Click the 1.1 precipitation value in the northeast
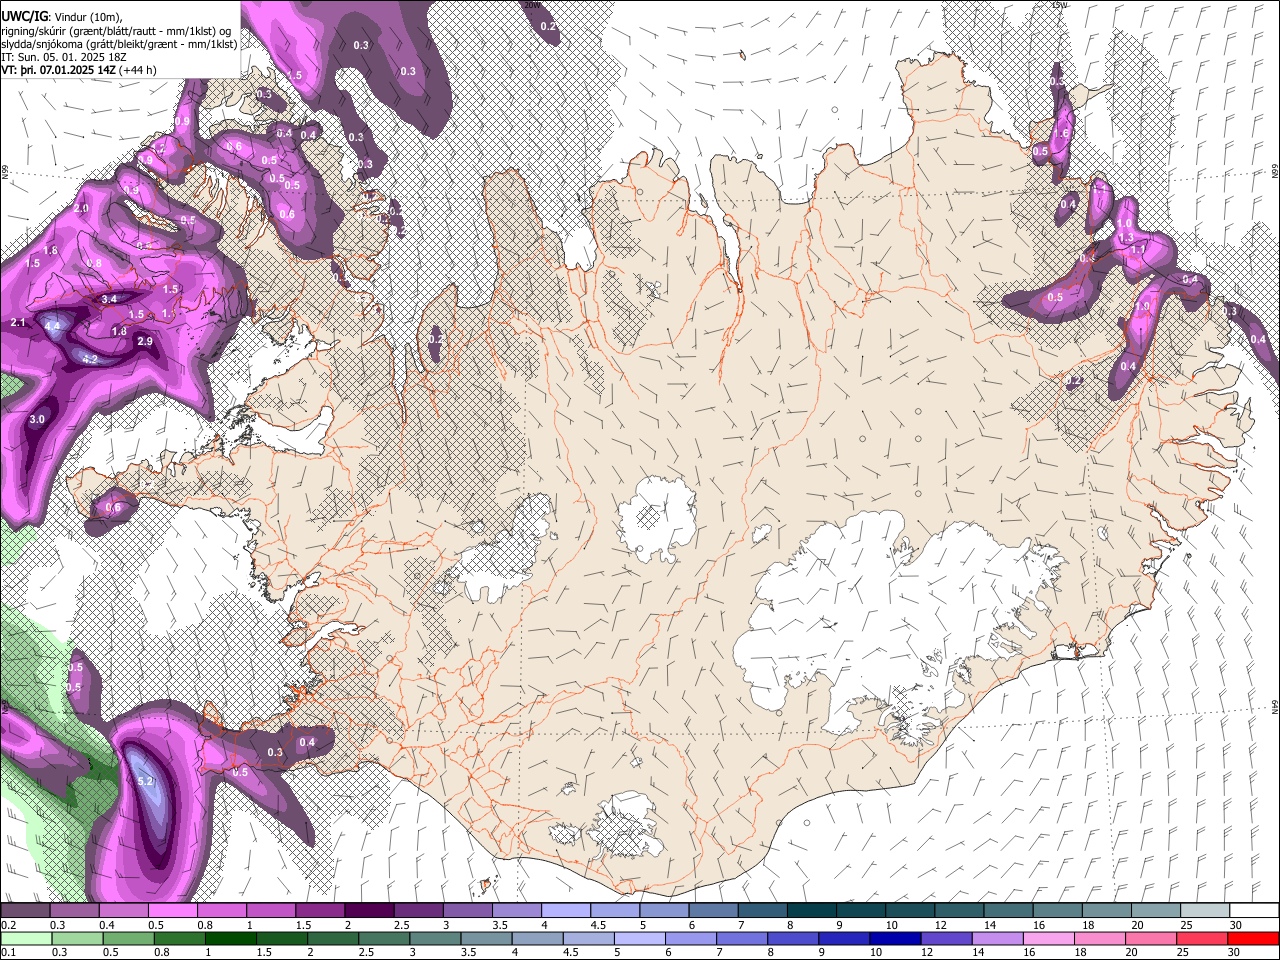1280x960 pixels. coord(1138,249)
